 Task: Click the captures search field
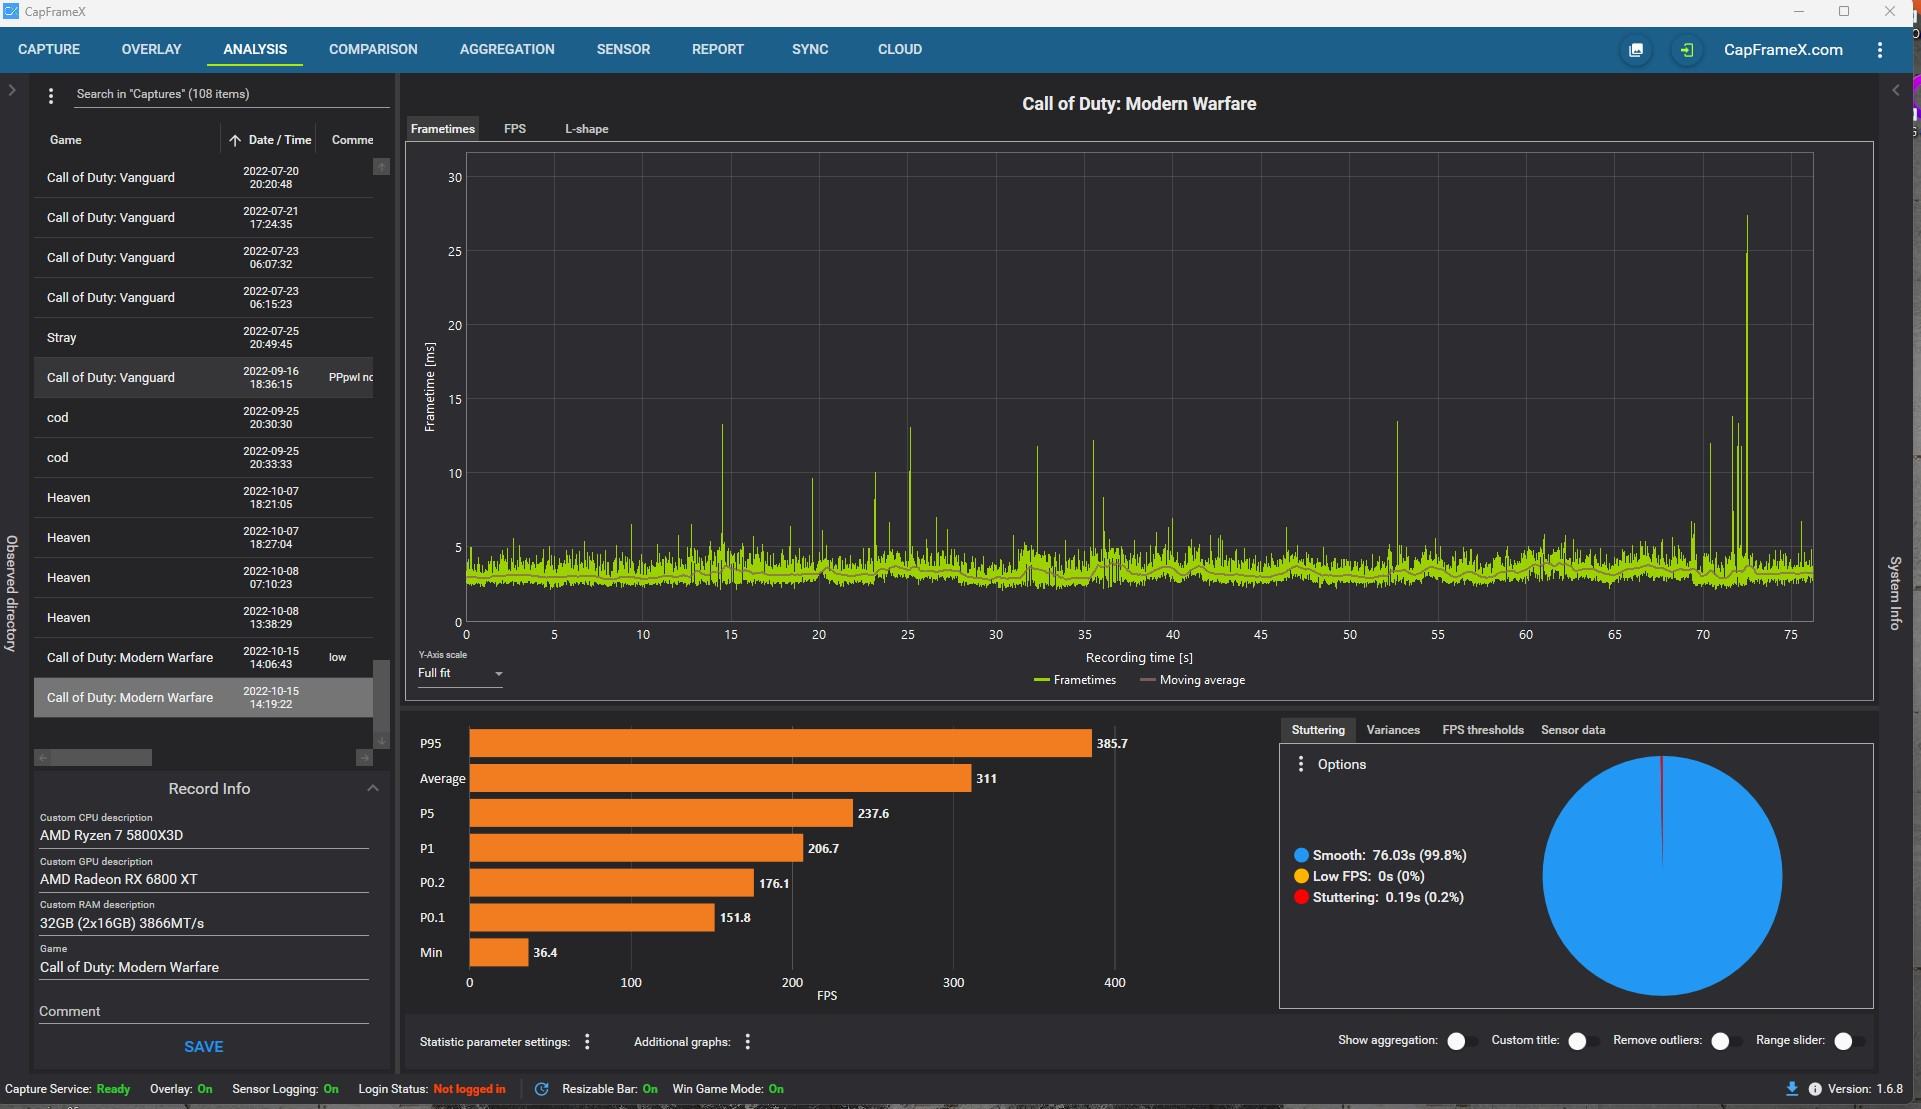[x=230, y=95]
